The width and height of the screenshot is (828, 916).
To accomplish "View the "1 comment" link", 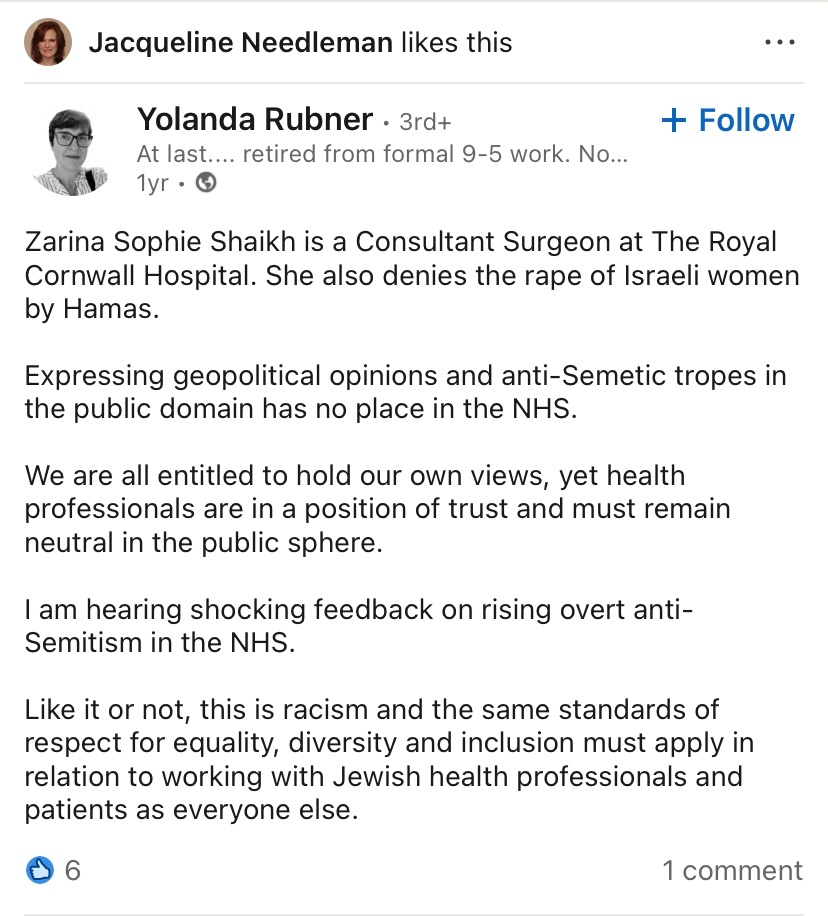I will 732,871.
